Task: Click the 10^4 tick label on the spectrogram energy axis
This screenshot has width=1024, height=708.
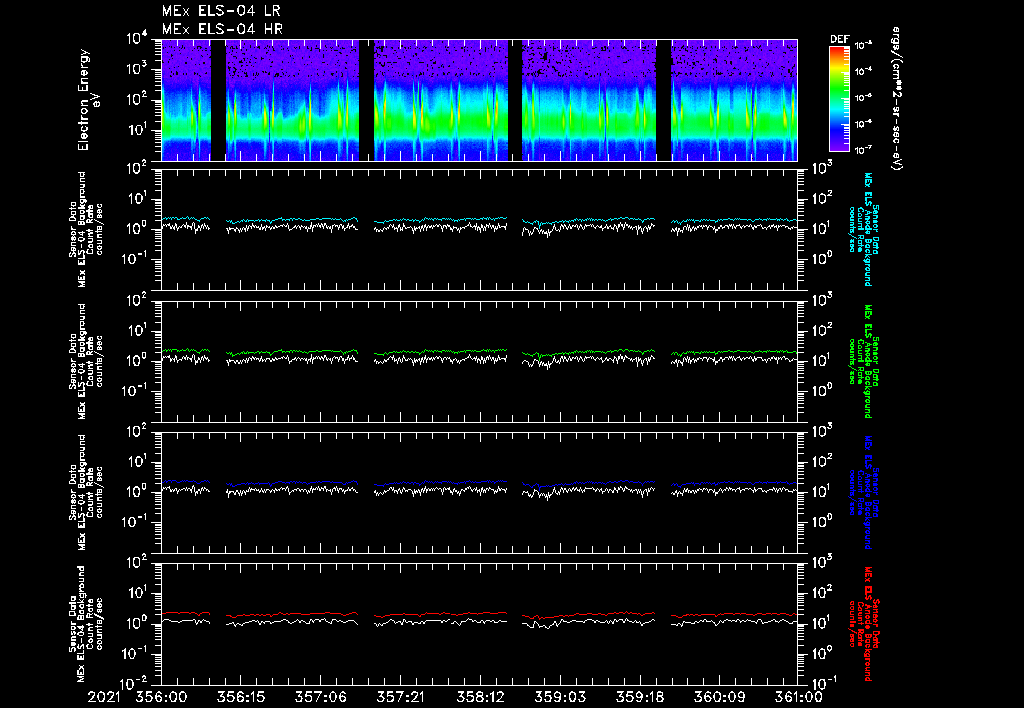Action: coord(136,39)
